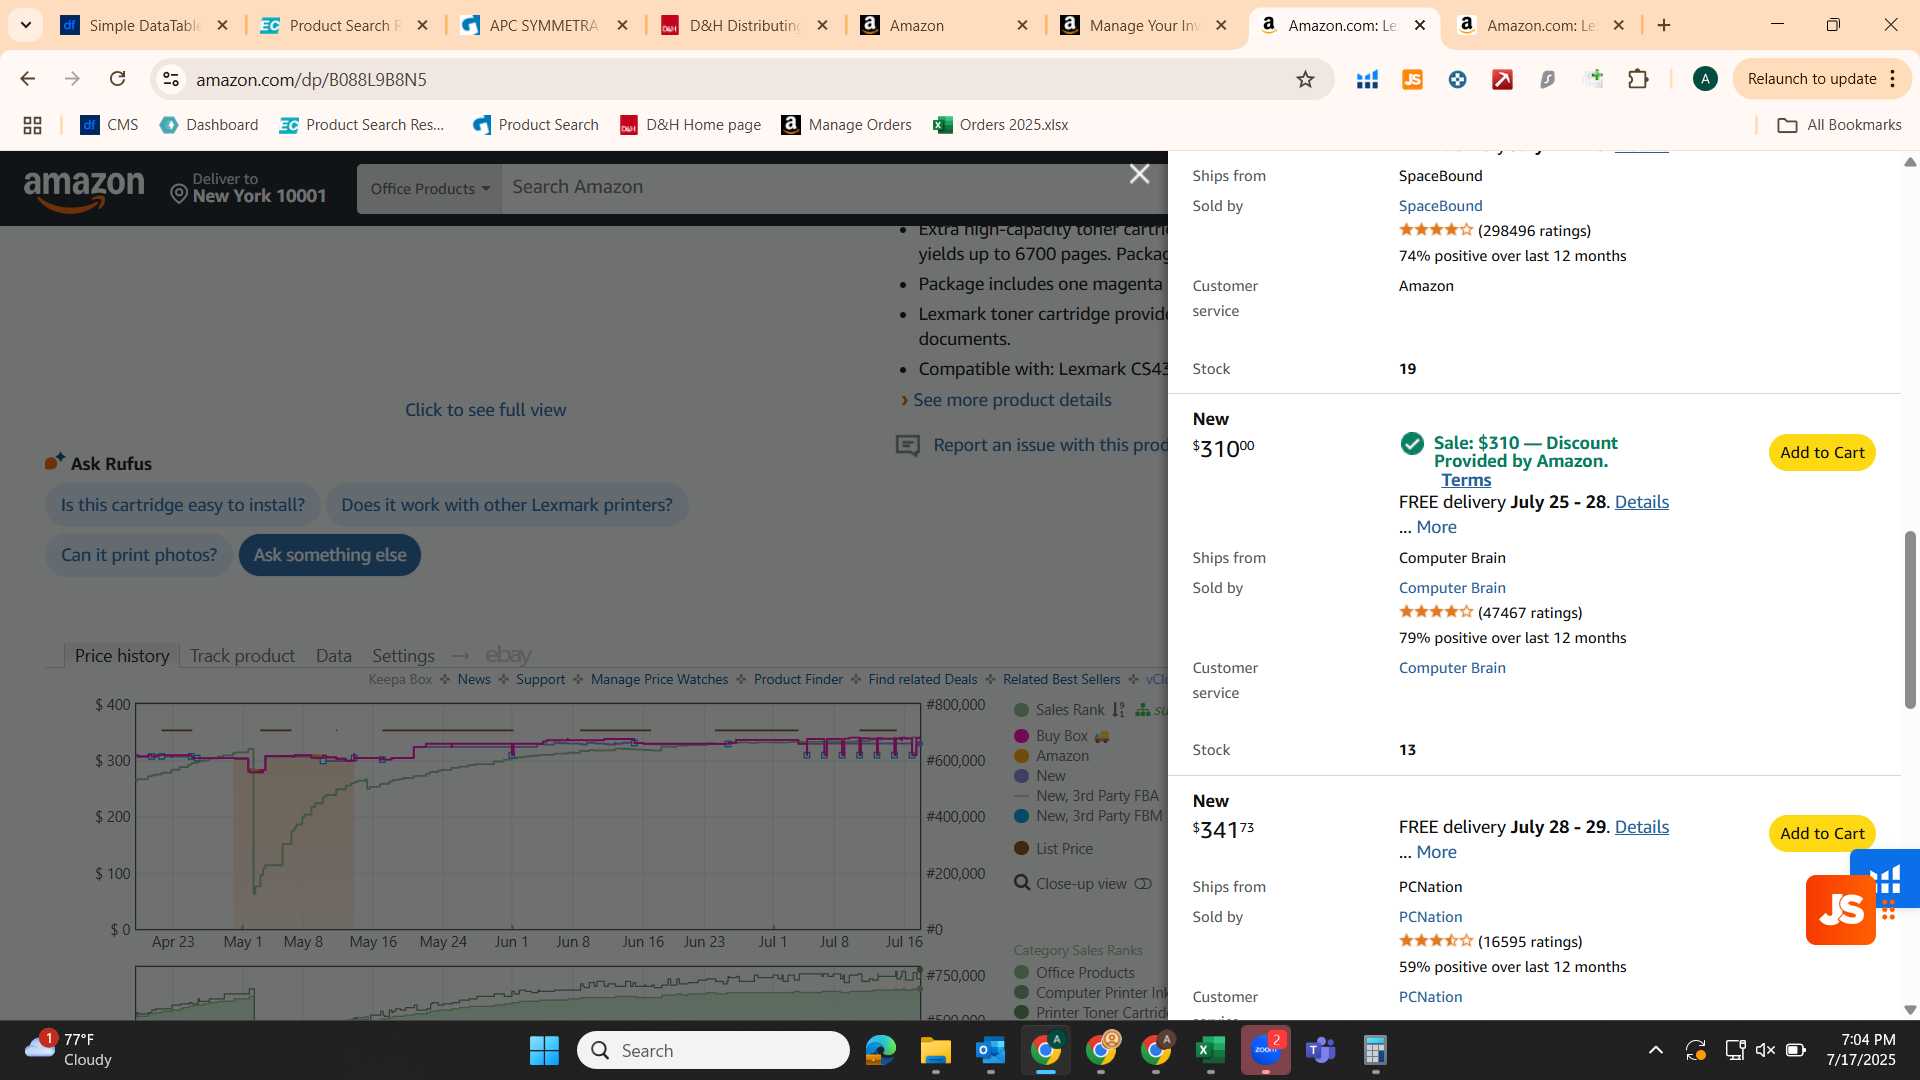The height and width of the screenshot is (1080, 1920).
Task: Open the Chrome apps grid icon
Action: click(x=32, y=125)
